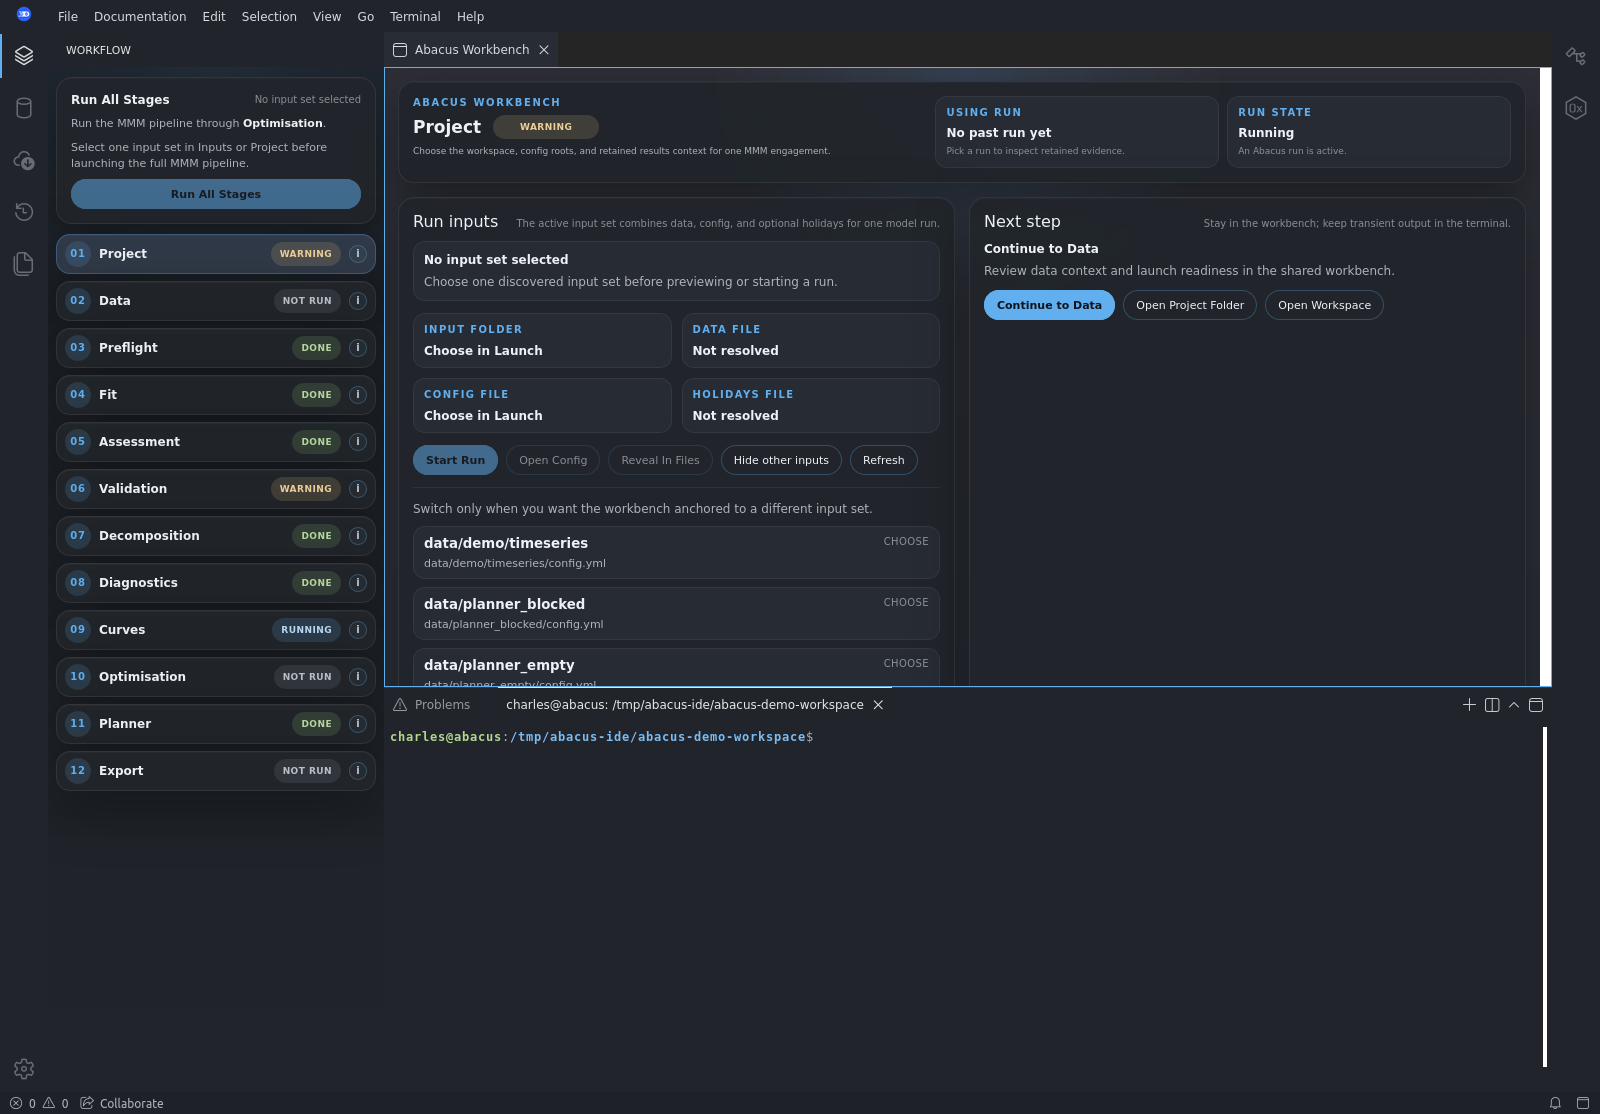
Task: Click the panel layout icon beside the chevron
Action: pos(1536,705)
